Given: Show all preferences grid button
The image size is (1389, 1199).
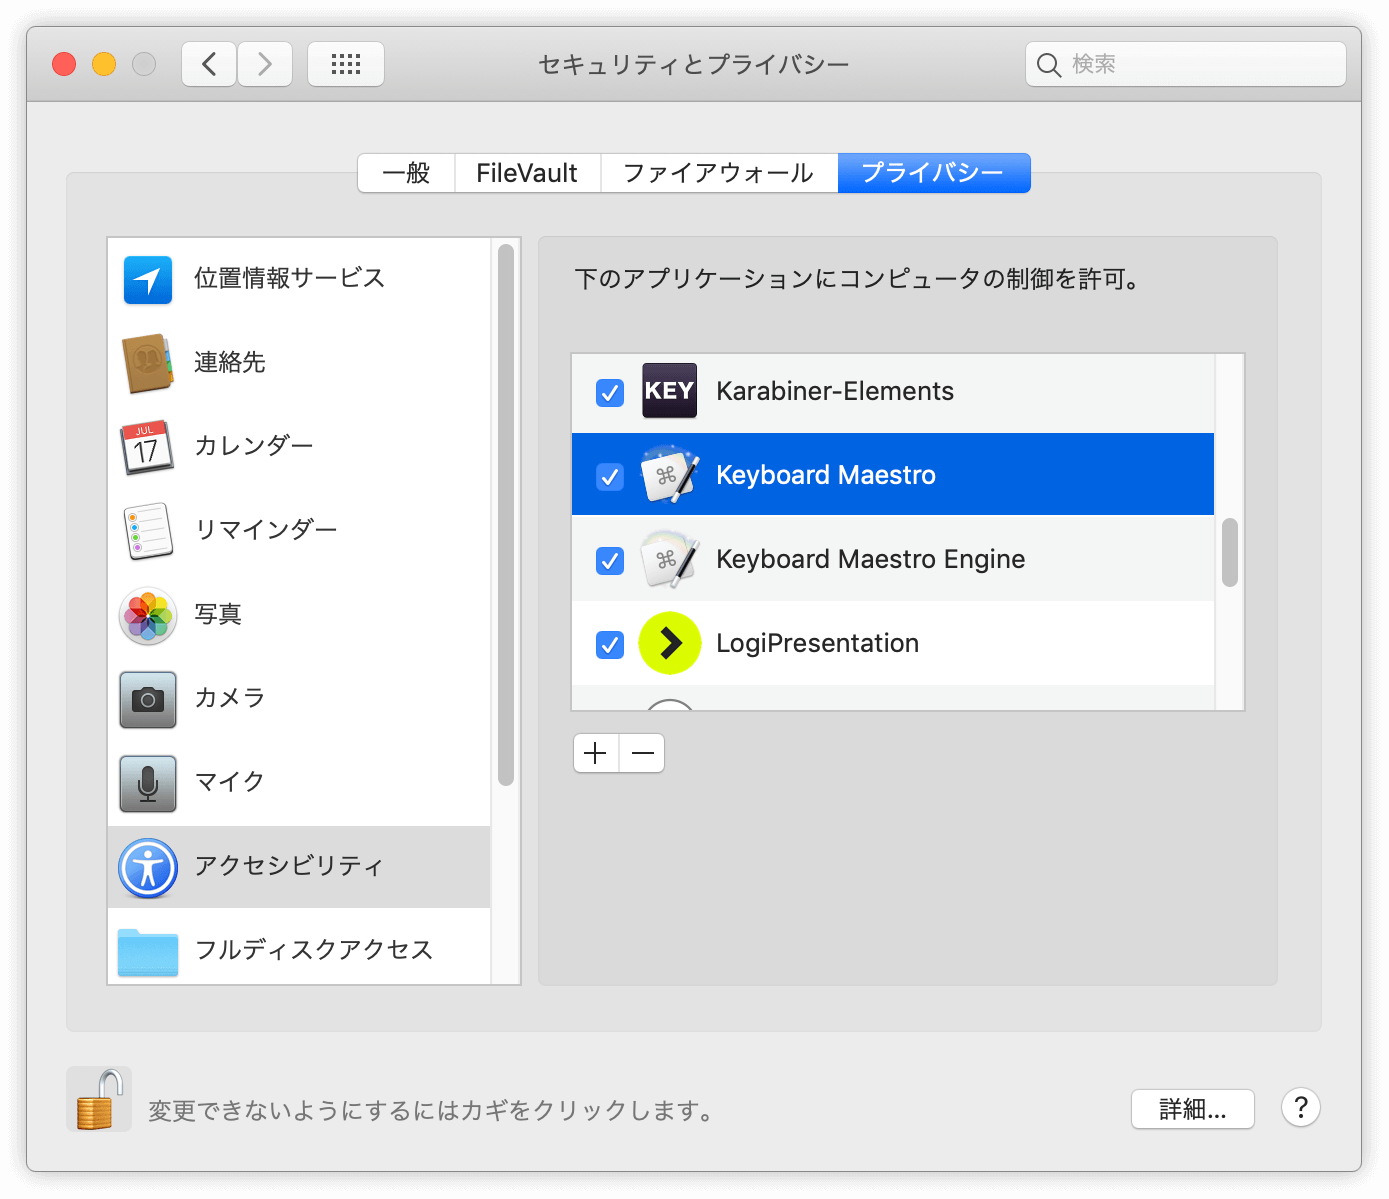Looking at the screenshot, I should [346, 64].
